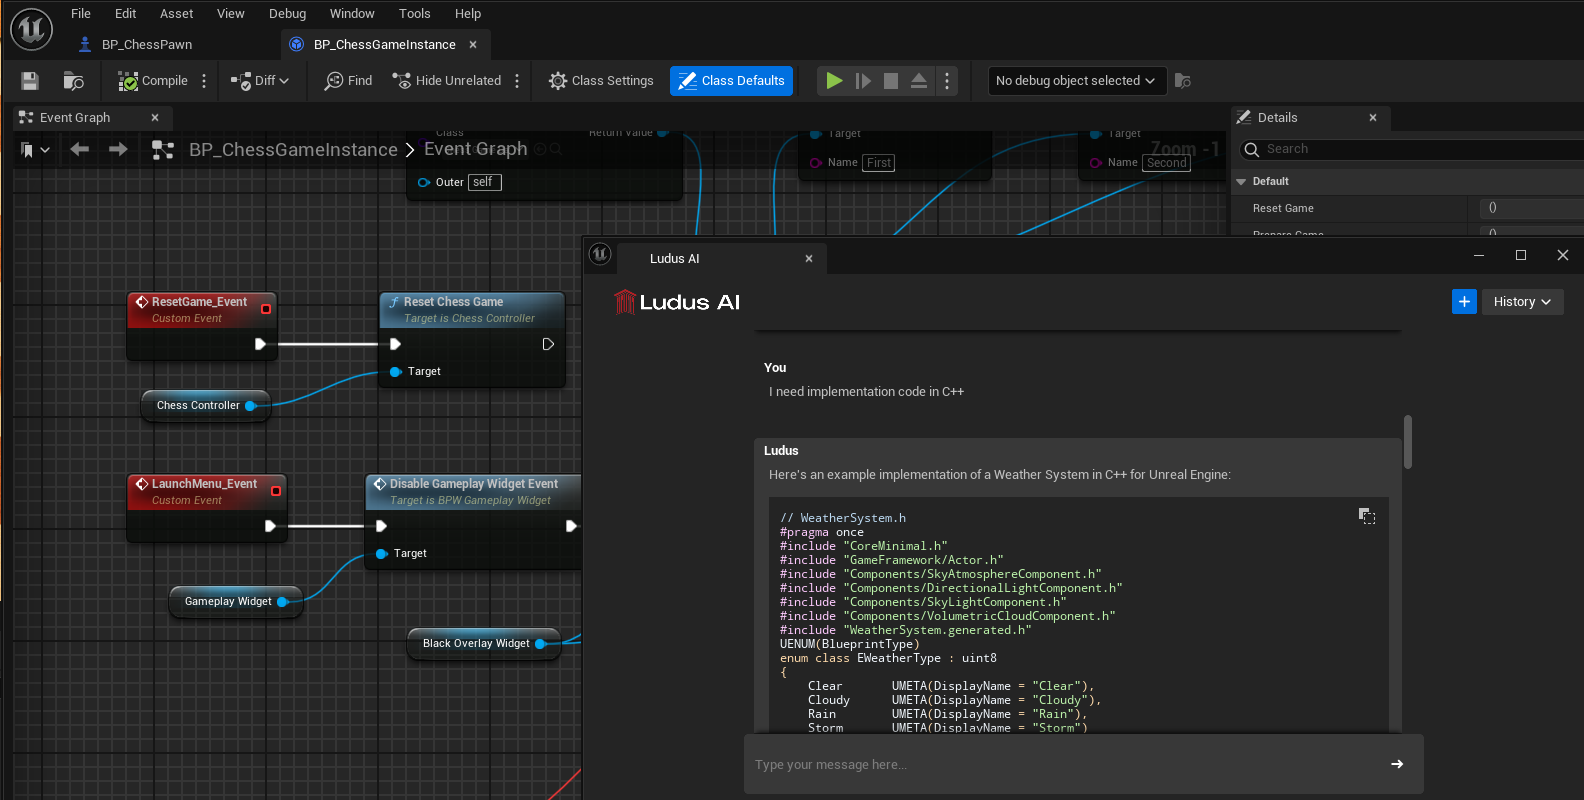Open the File menu
The height and width of the screenshot is (800, 1584).
point(81,14)
